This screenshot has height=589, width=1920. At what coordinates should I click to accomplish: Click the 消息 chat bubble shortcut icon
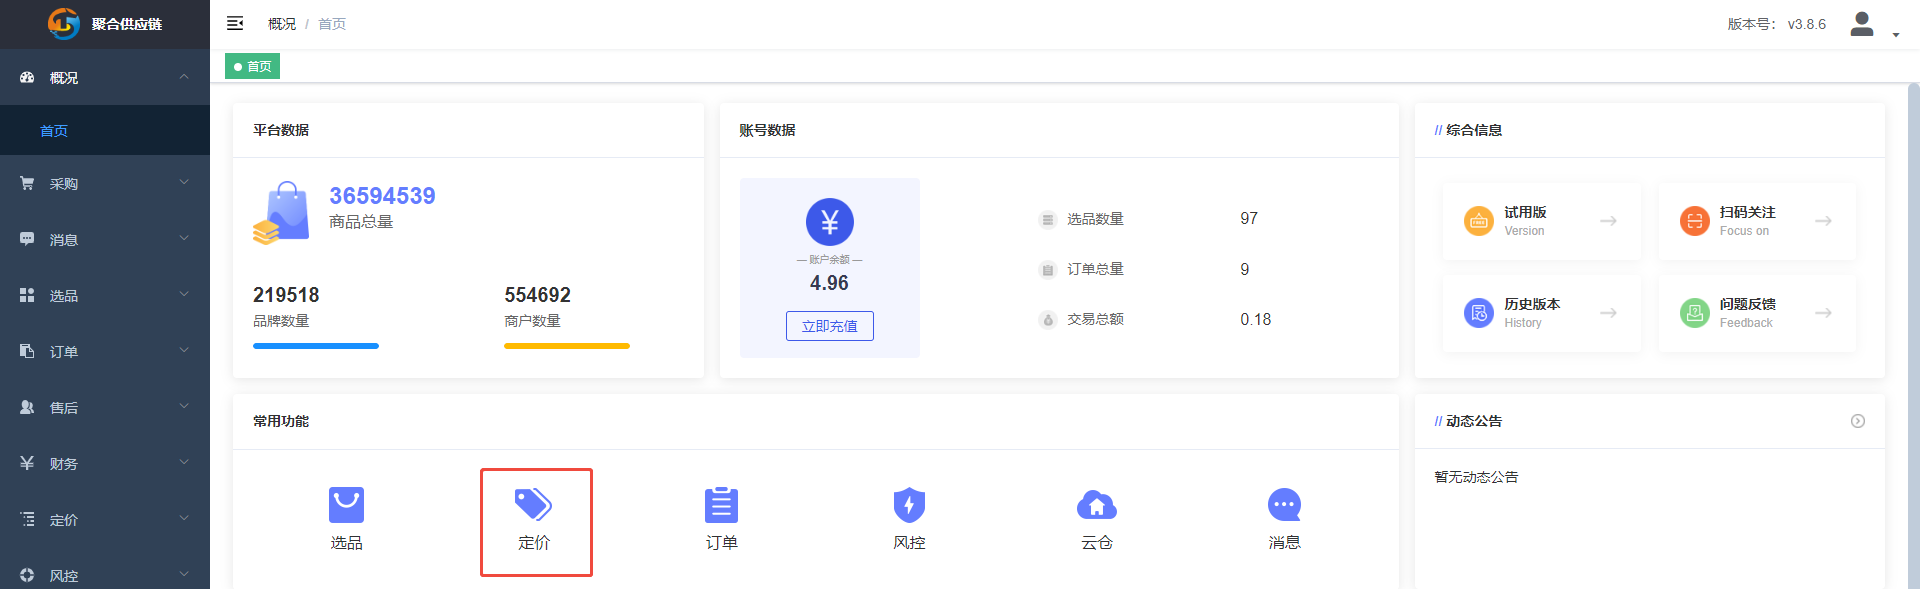coord(1284,505)
